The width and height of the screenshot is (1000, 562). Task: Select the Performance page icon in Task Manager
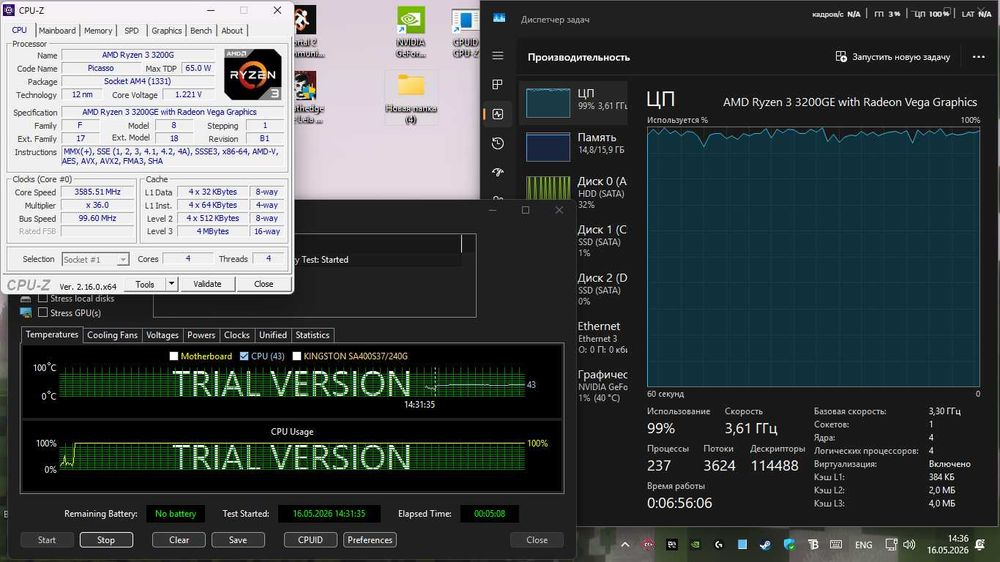(498, 114)
